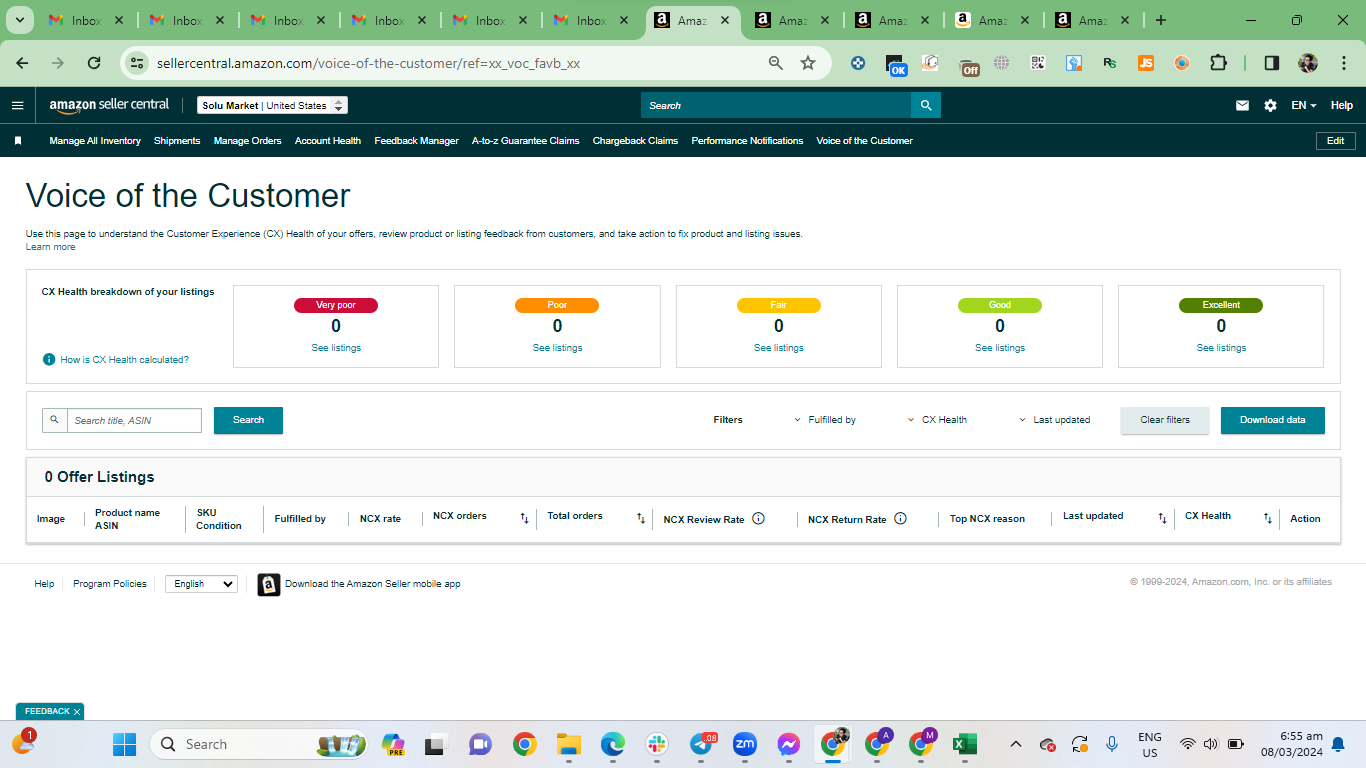Click the browser address bar URL

point(368,63)
